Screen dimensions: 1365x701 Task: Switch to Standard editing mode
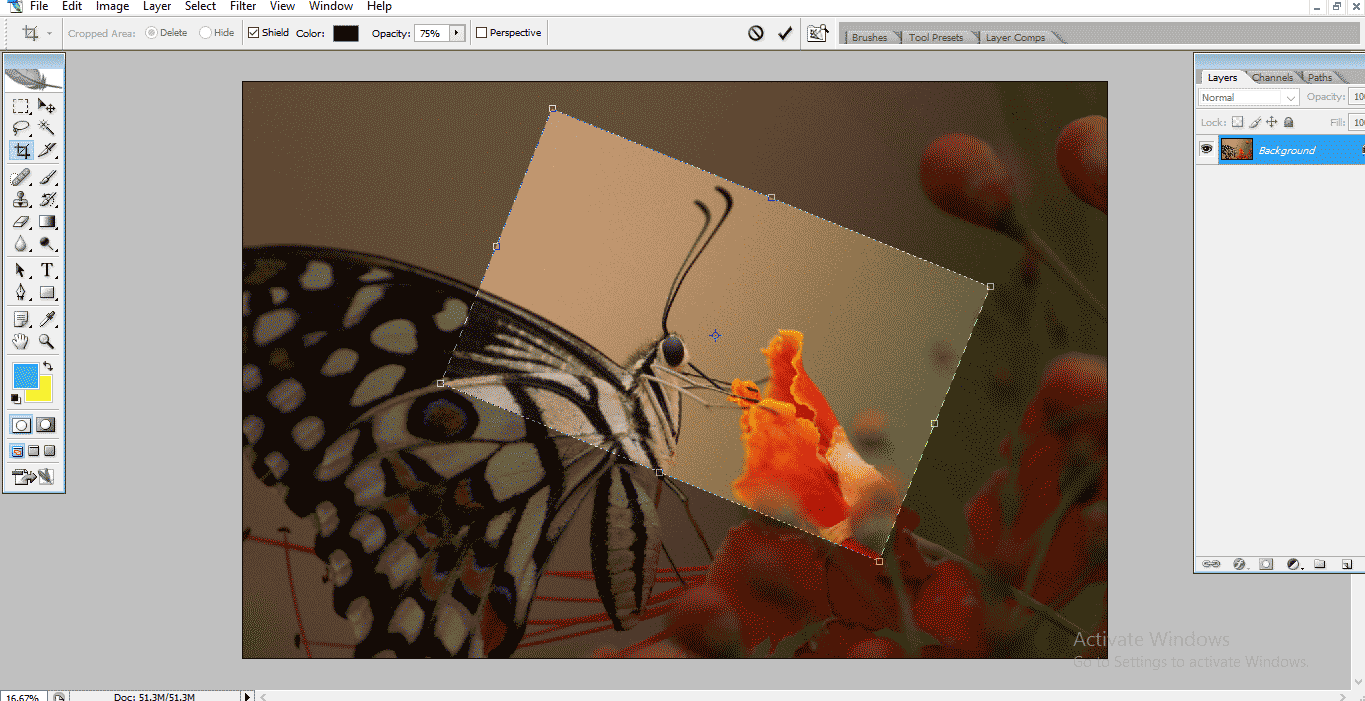(20, 425)
